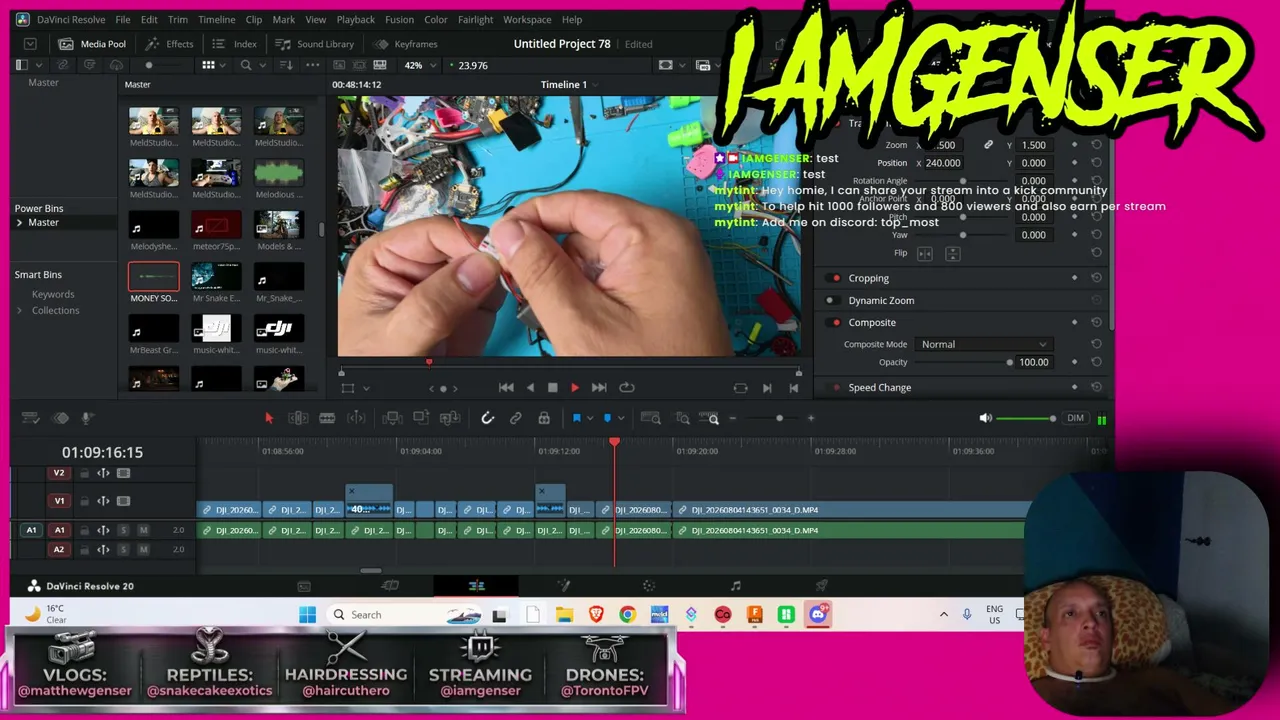Add a blue marker at the playhead
This screenshot has height=720, width=1280.
607,418
